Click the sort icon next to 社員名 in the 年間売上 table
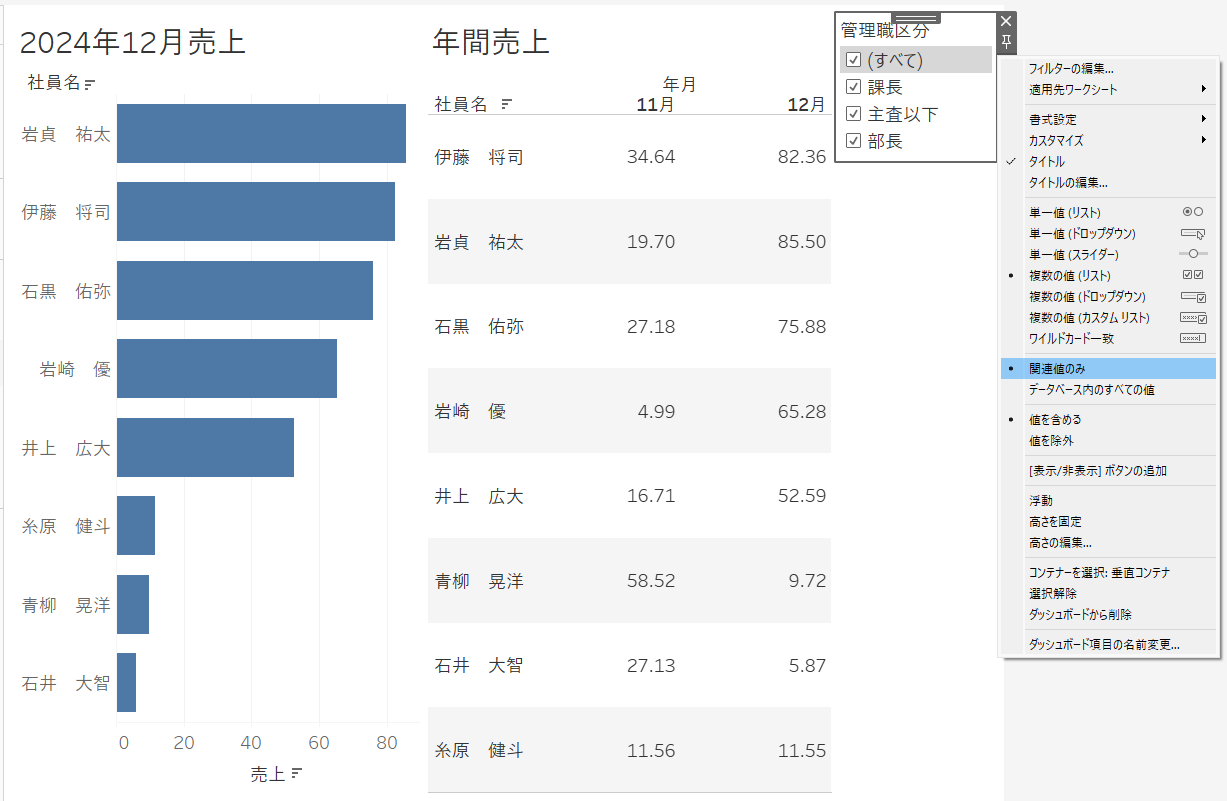The image size is (1227, 801). pos(506,104)
